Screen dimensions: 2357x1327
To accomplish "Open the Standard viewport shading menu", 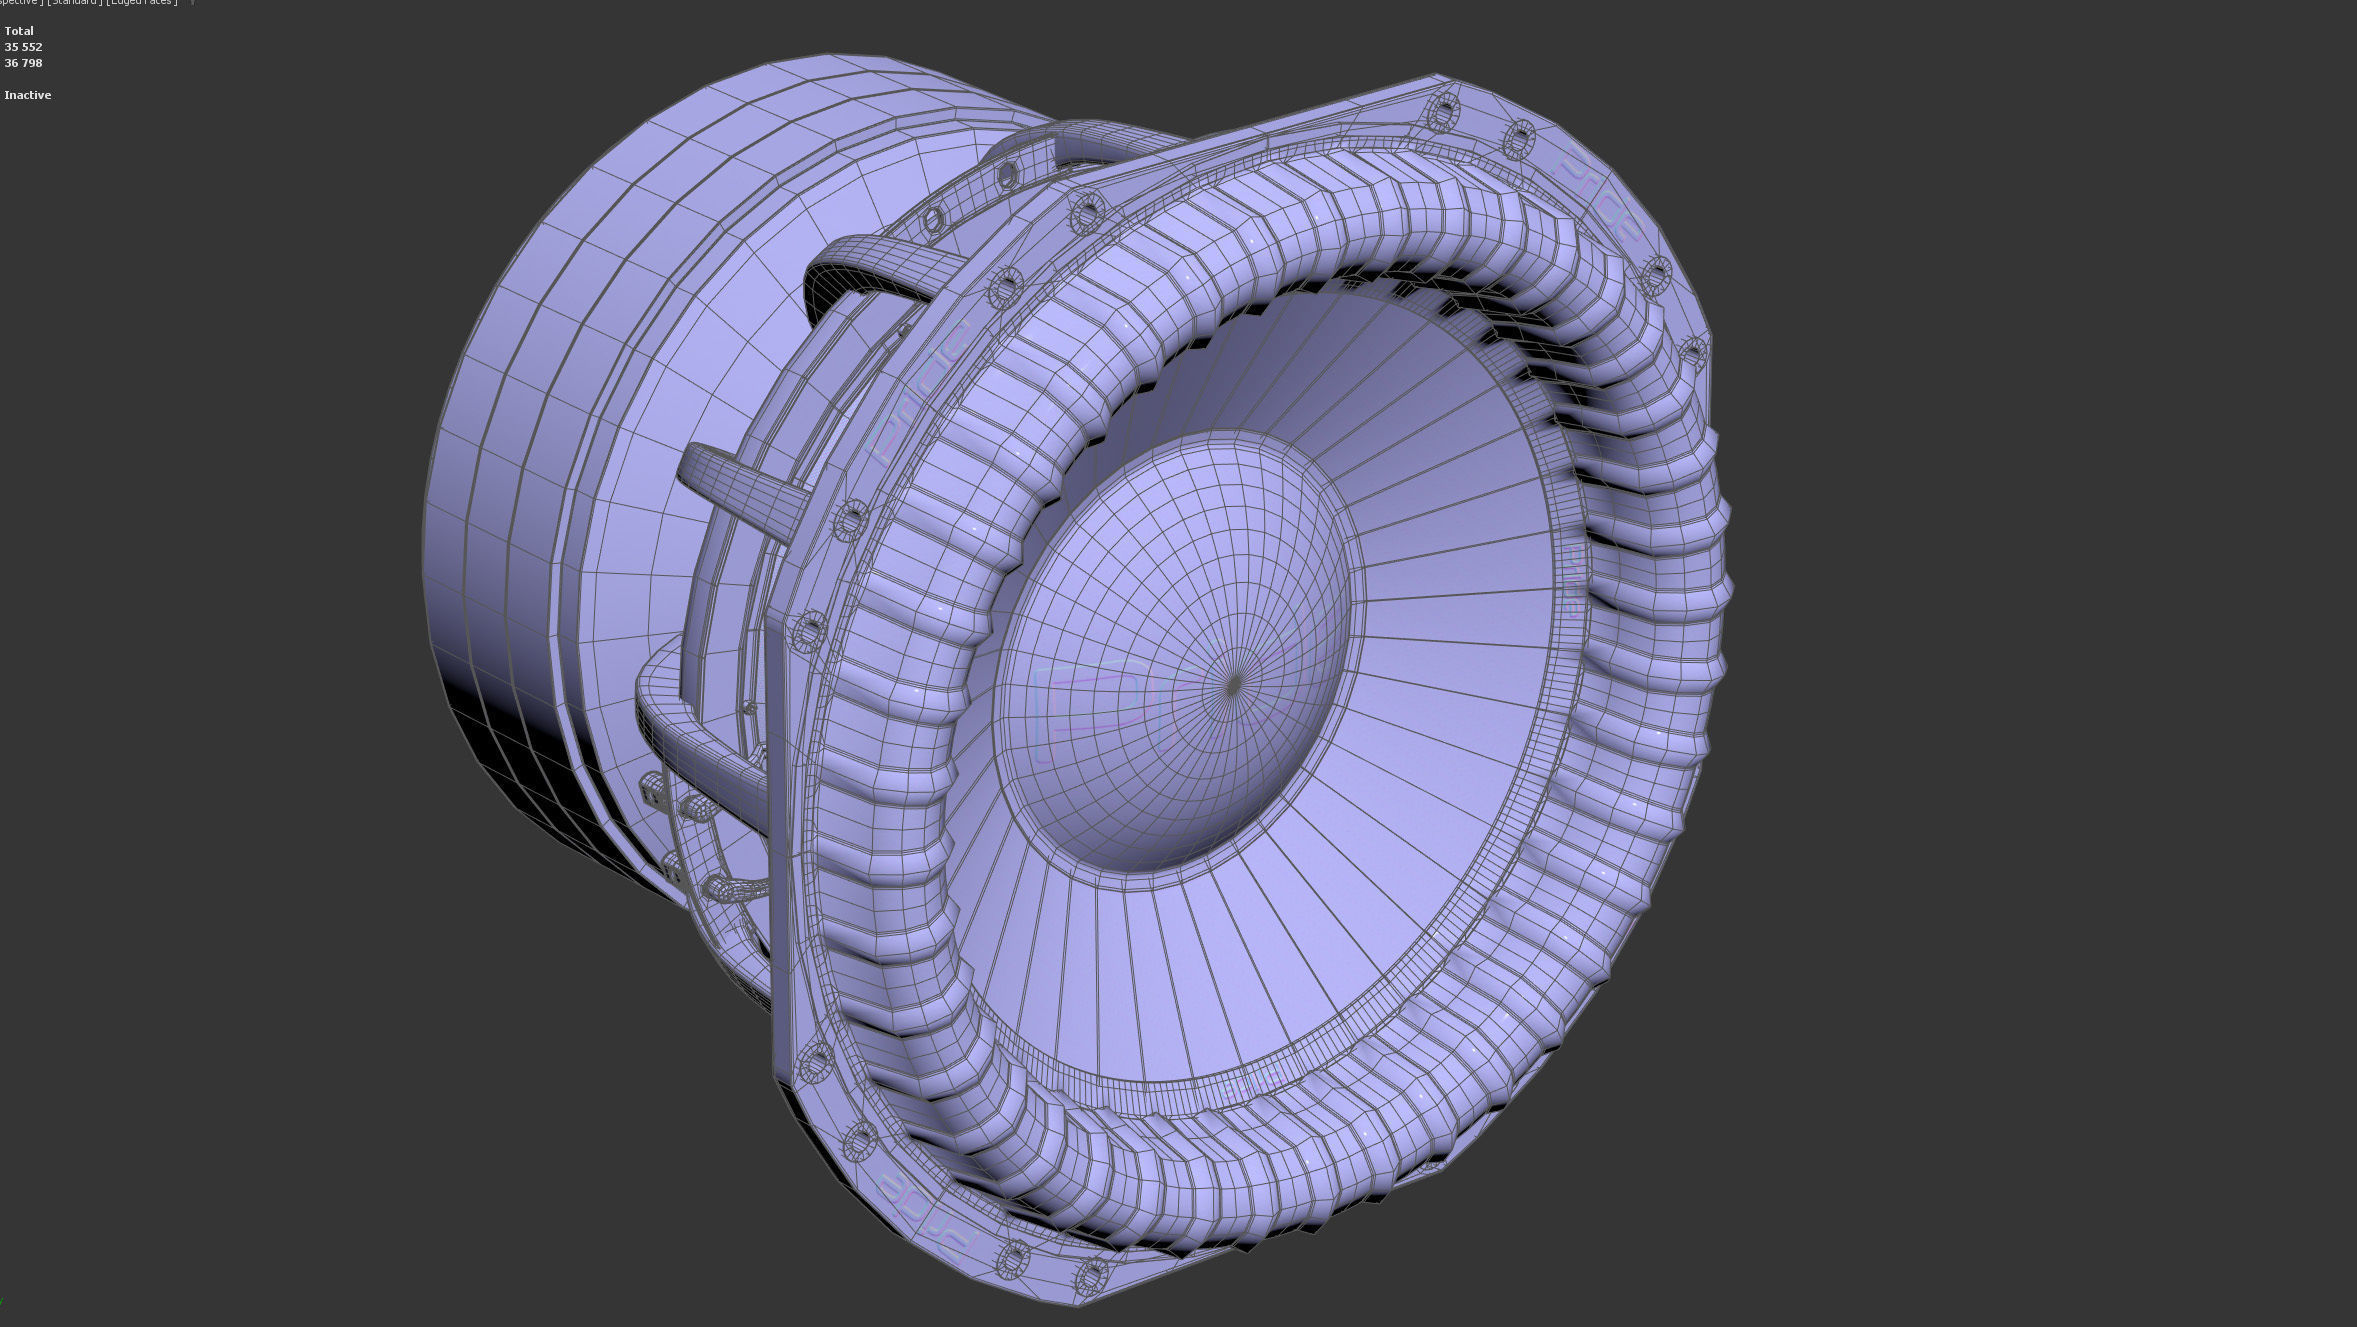I will pos(76,2).
